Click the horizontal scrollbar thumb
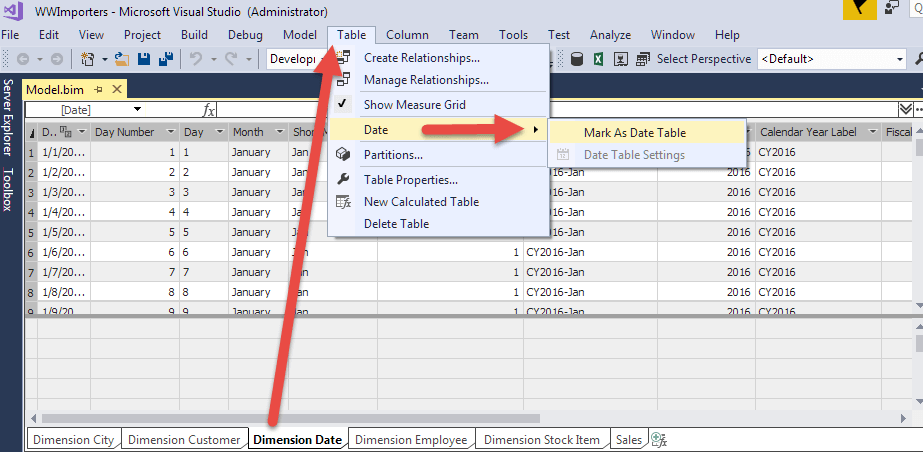The width and height of the screenshot is (923, 452). [291, 418]
